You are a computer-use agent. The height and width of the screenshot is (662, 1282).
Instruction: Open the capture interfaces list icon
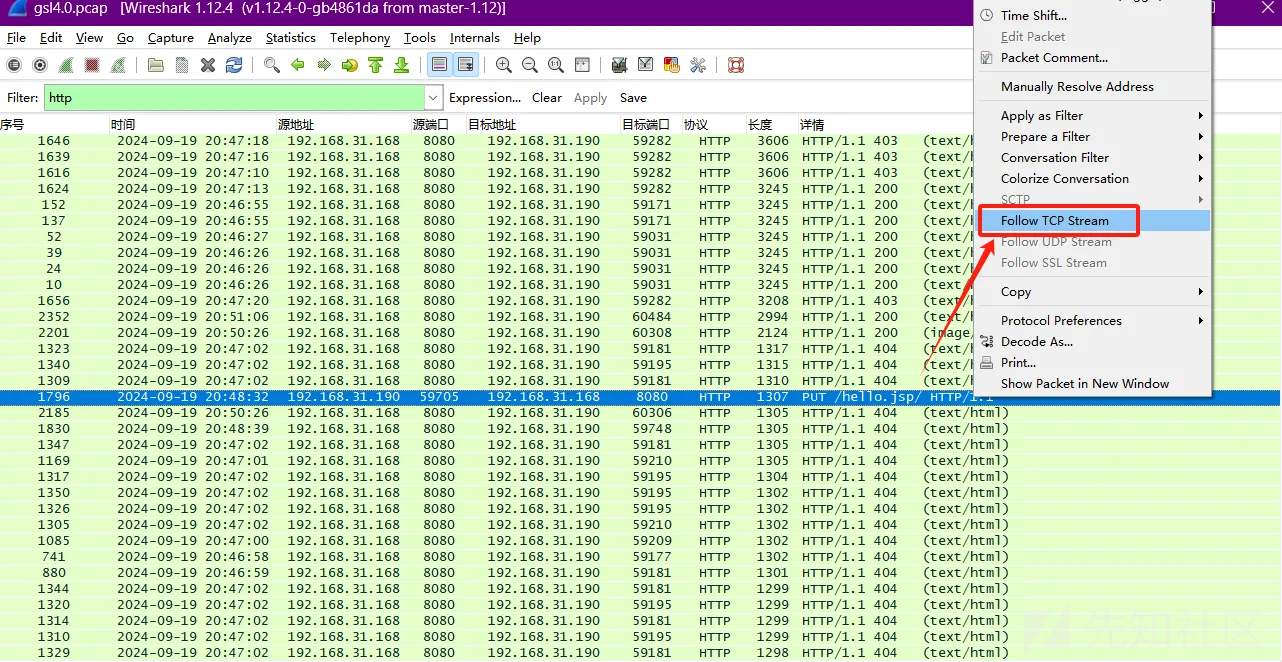(14, 65)
